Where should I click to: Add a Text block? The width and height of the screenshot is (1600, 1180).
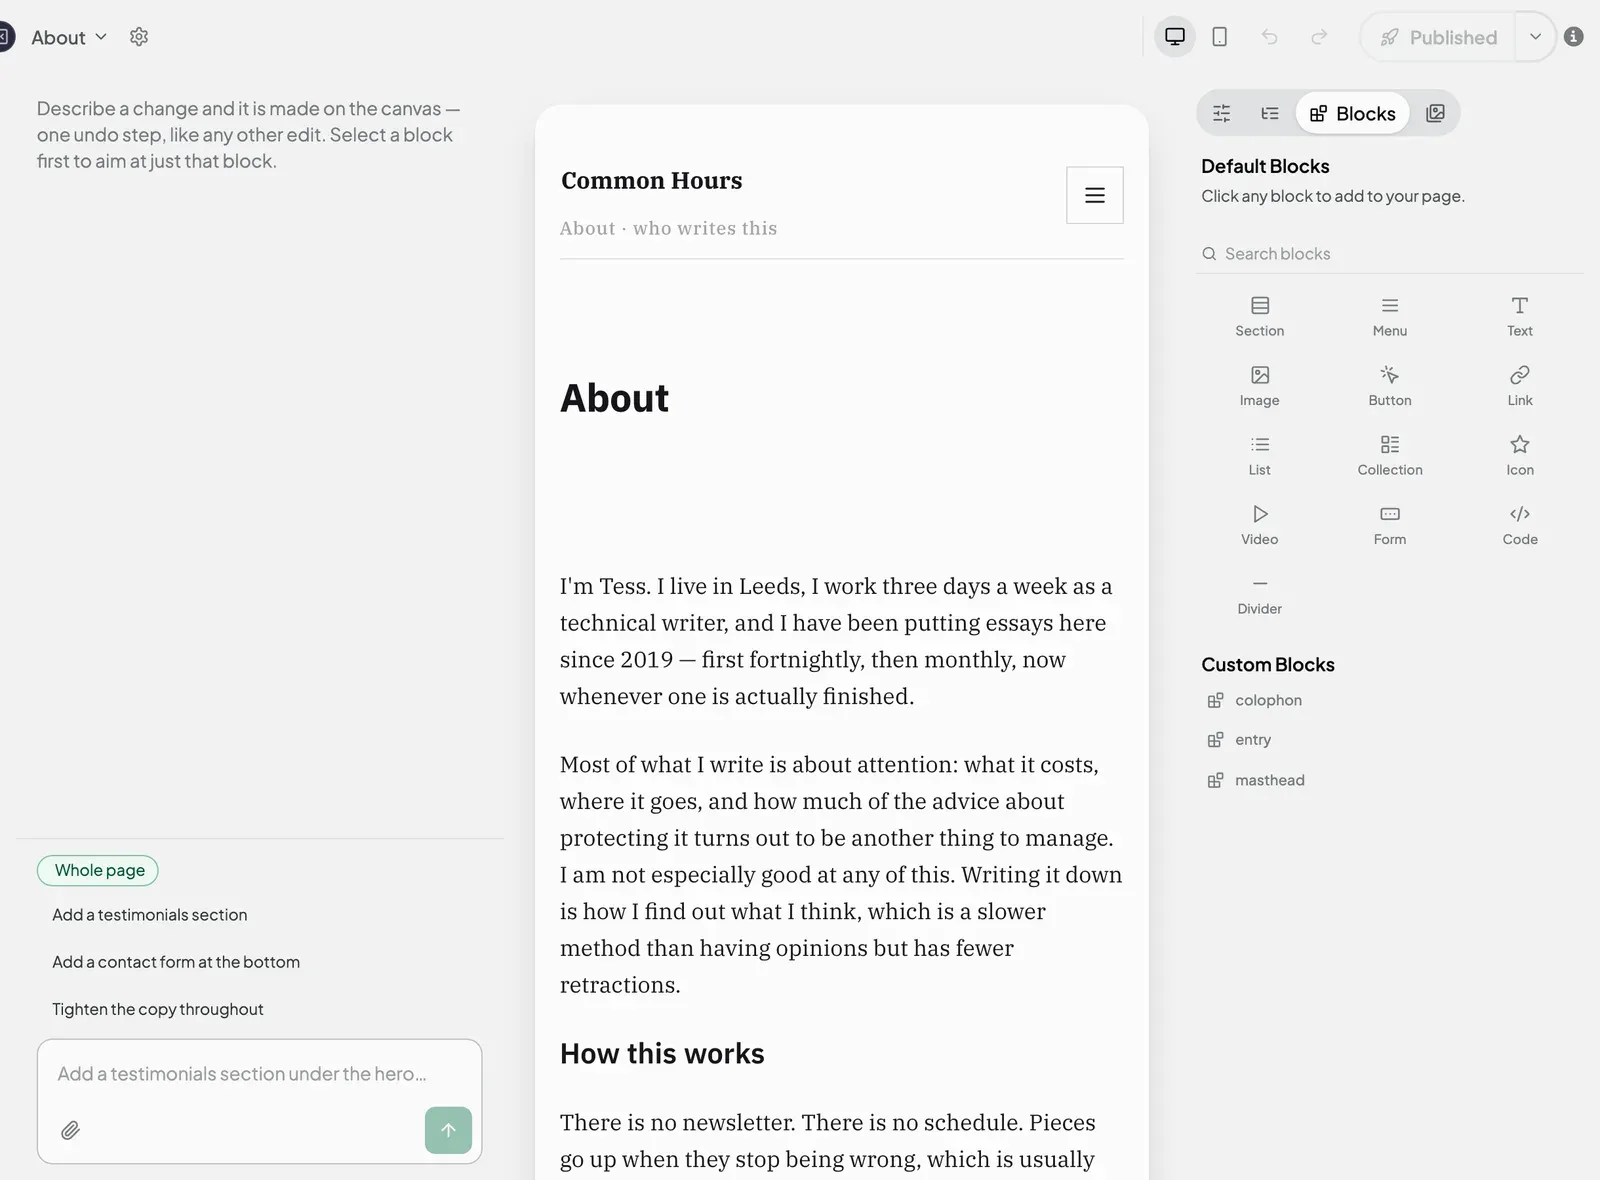coord(1520,316)
